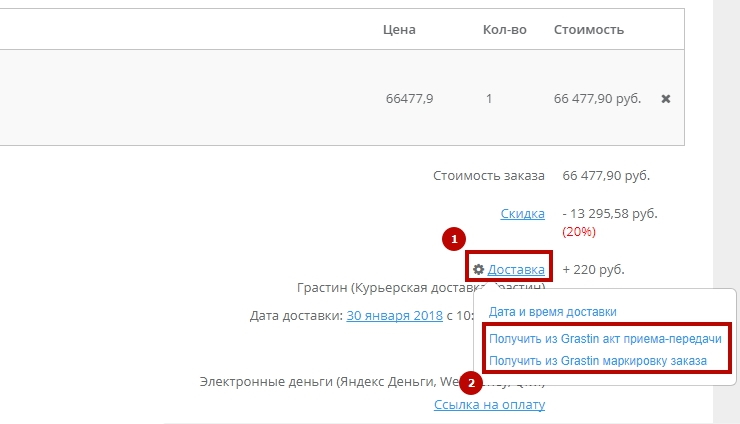Click the Цена column header
The height and width of the screenshot is (424, 740).
click(399, 29)
